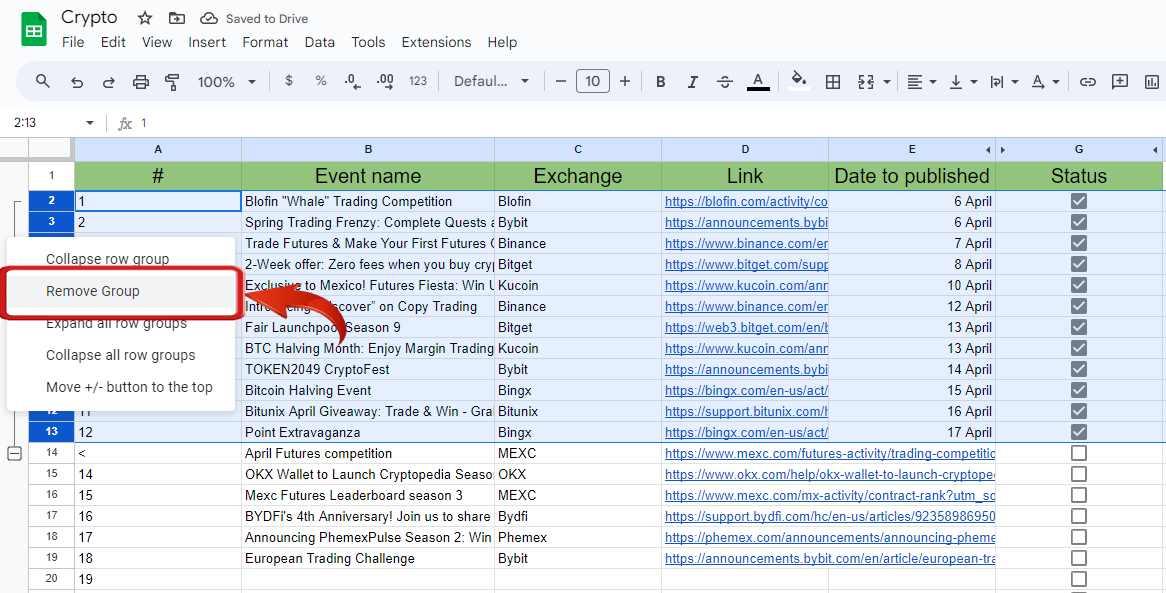Open the fill color picker

(799, 80)
